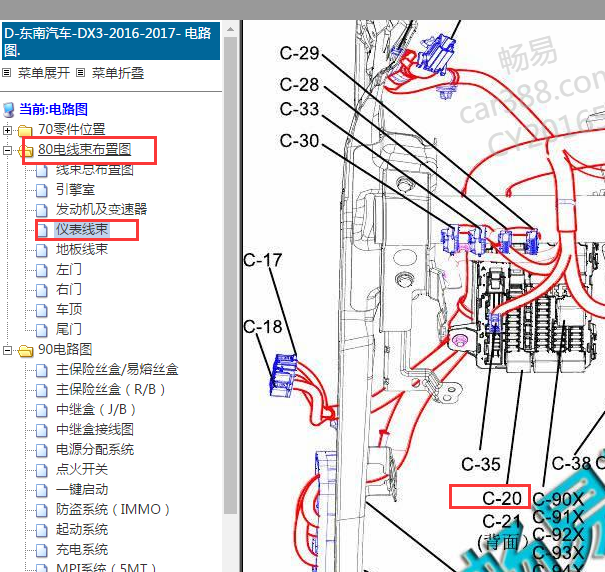Click the page icon beside 充电系统
Screen dimensions: 605x572
[42, 550]
